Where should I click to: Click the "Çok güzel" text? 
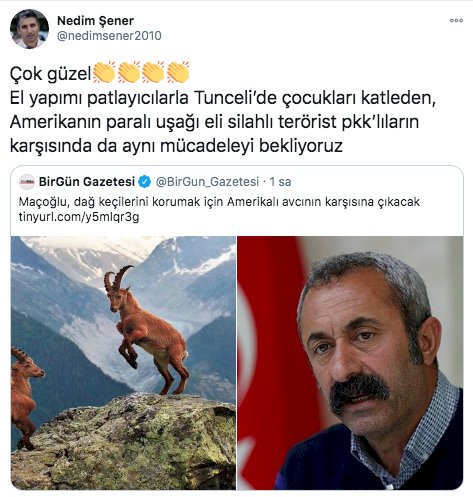[50, 73]
